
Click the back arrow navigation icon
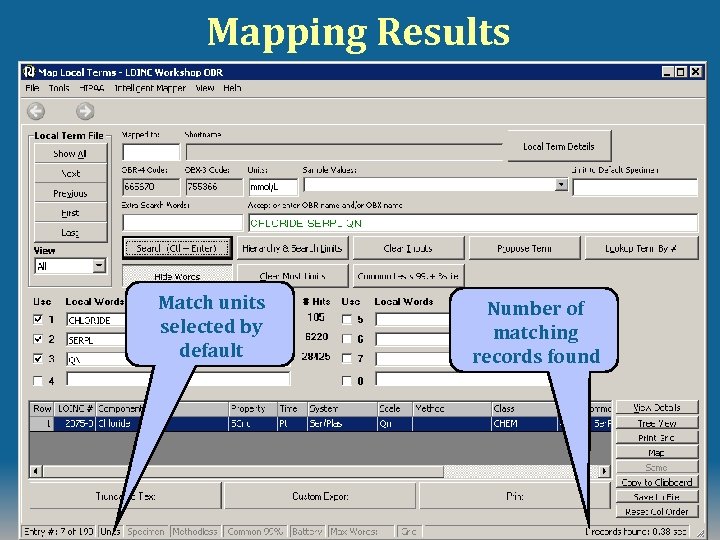point(36,111)
